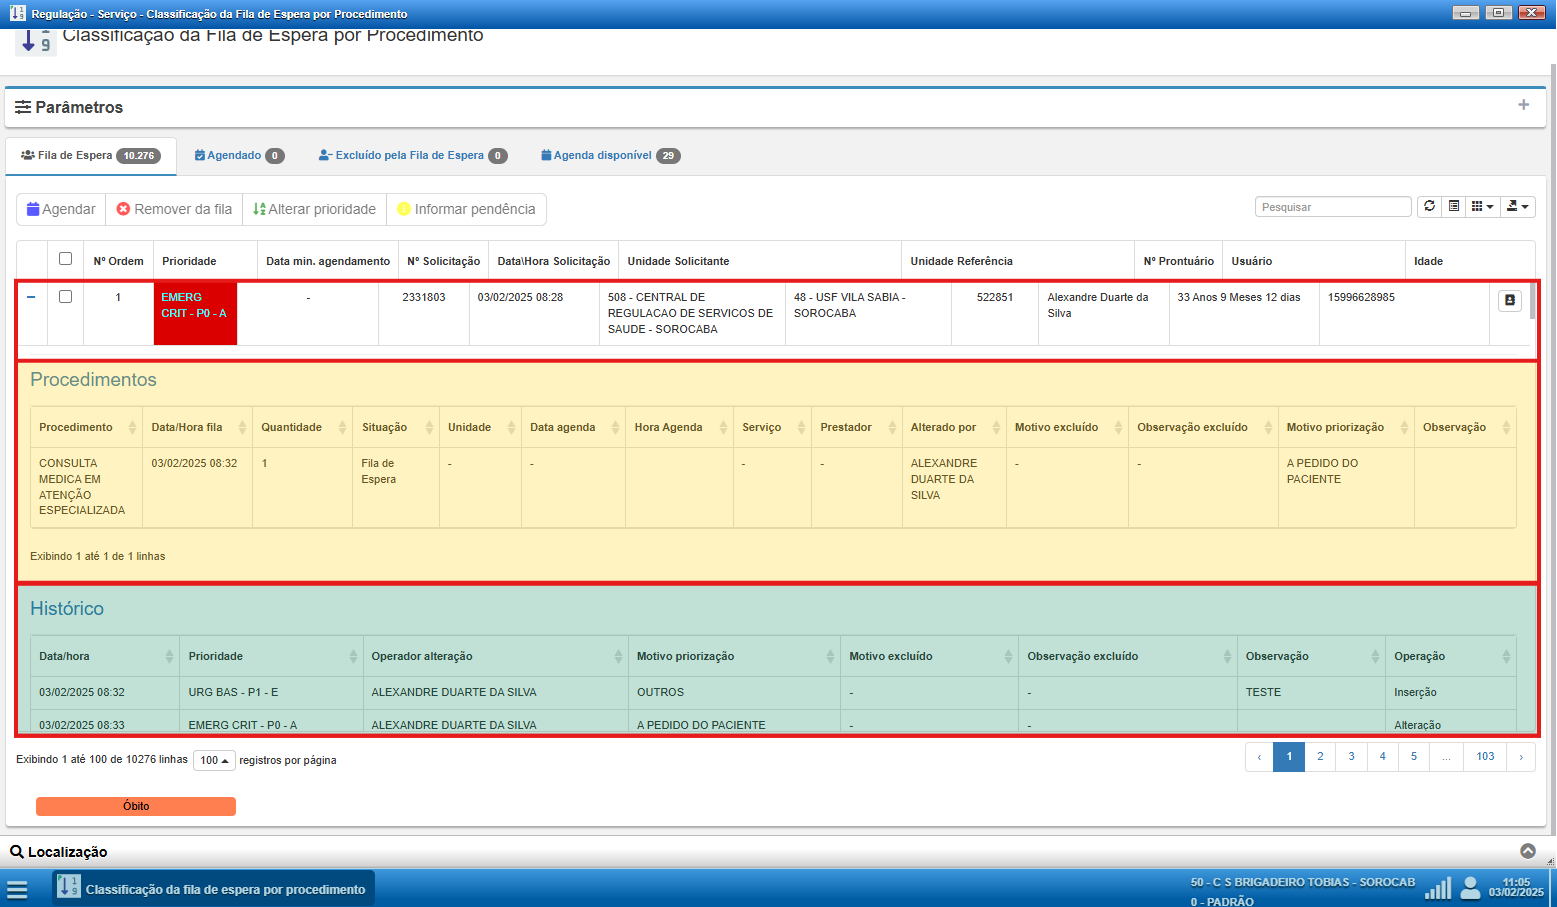
Task: Open the columns visibility dropdown
Action: [x=1482, y=206]
